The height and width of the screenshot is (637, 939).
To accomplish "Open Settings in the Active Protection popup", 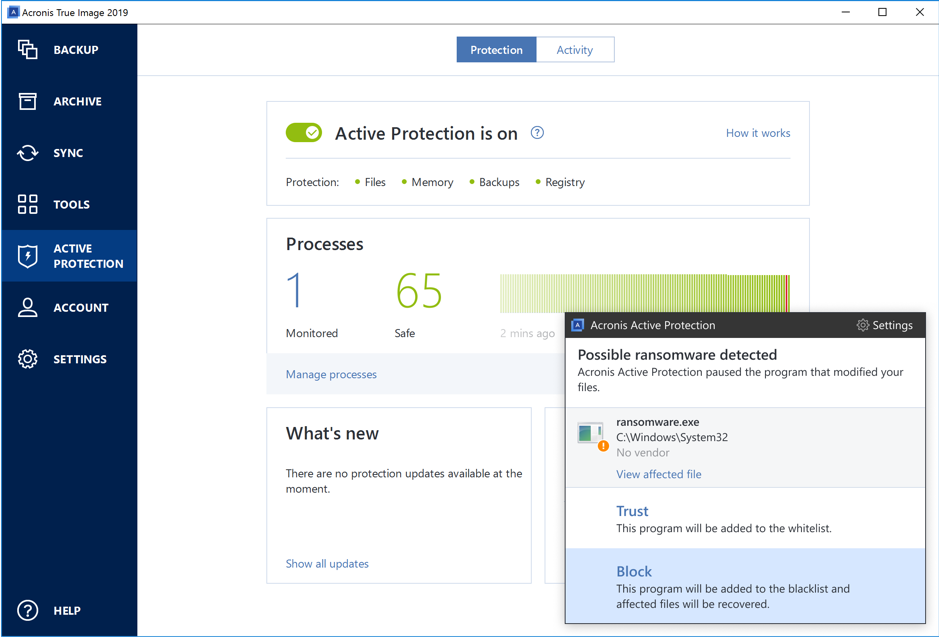I will pos(884,325).
